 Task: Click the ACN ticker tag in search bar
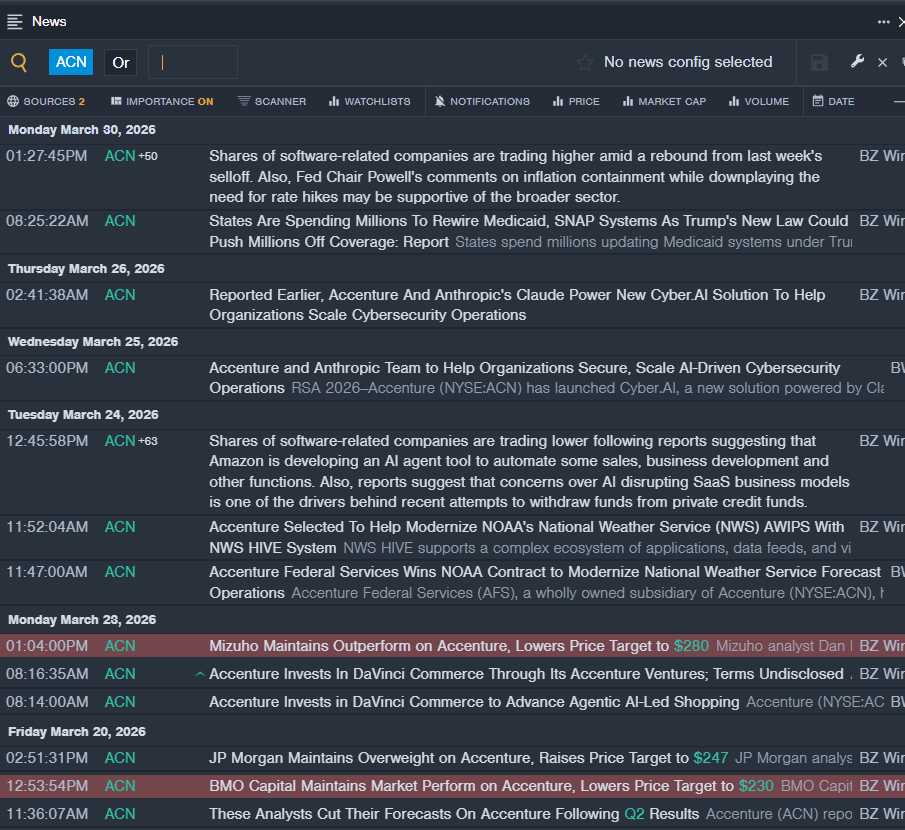click(71, 62)
